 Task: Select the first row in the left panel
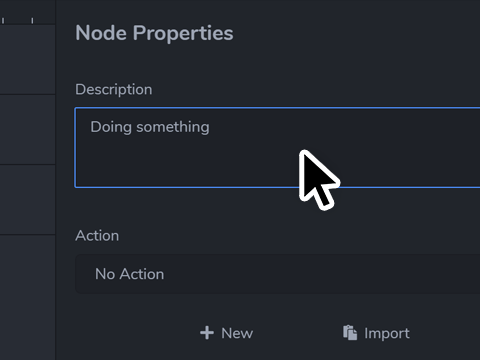point(27,60)
